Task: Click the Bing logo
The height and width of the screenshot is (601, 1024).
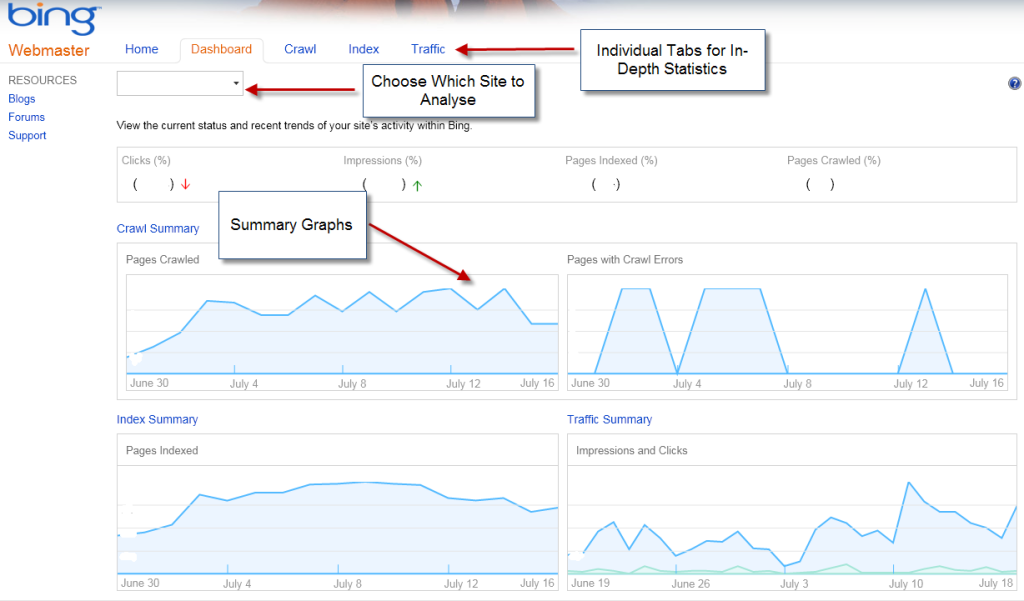Action: click(55, 18)
